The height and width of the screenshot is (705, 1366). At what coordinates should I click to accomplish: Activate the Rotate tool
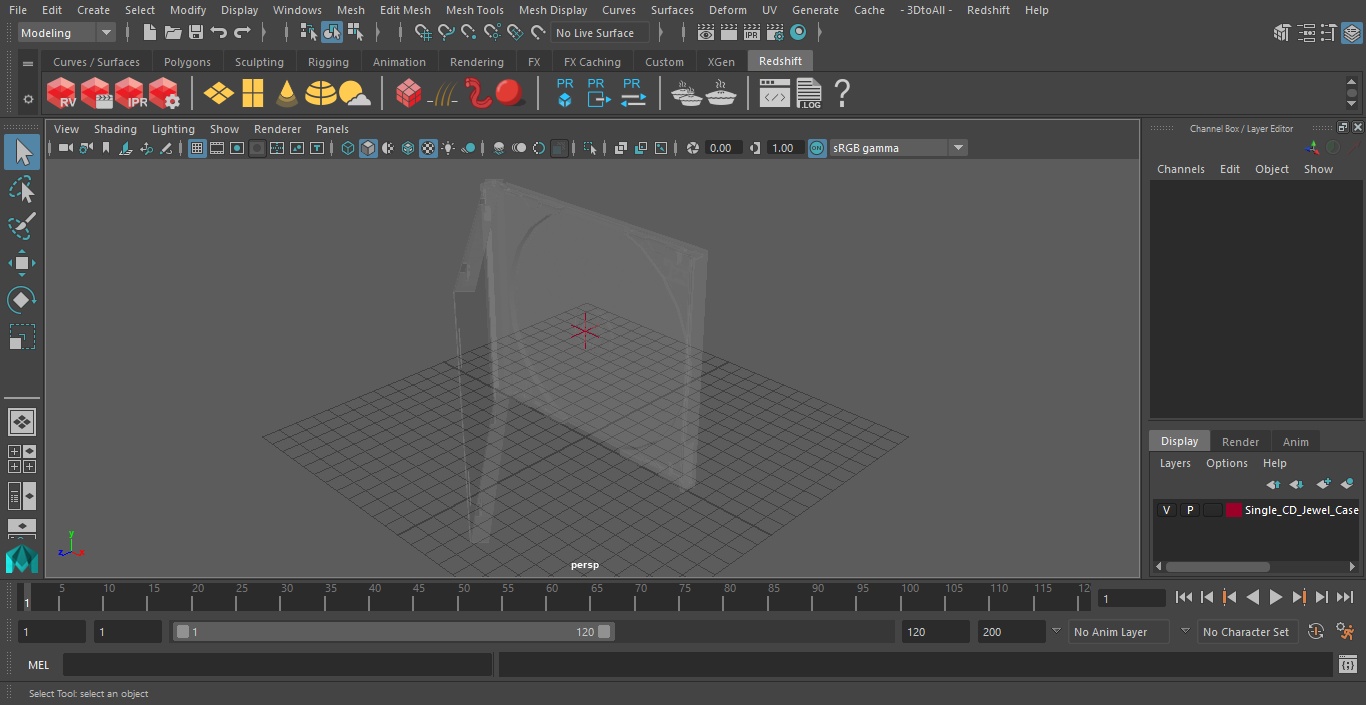pos(21,300)
